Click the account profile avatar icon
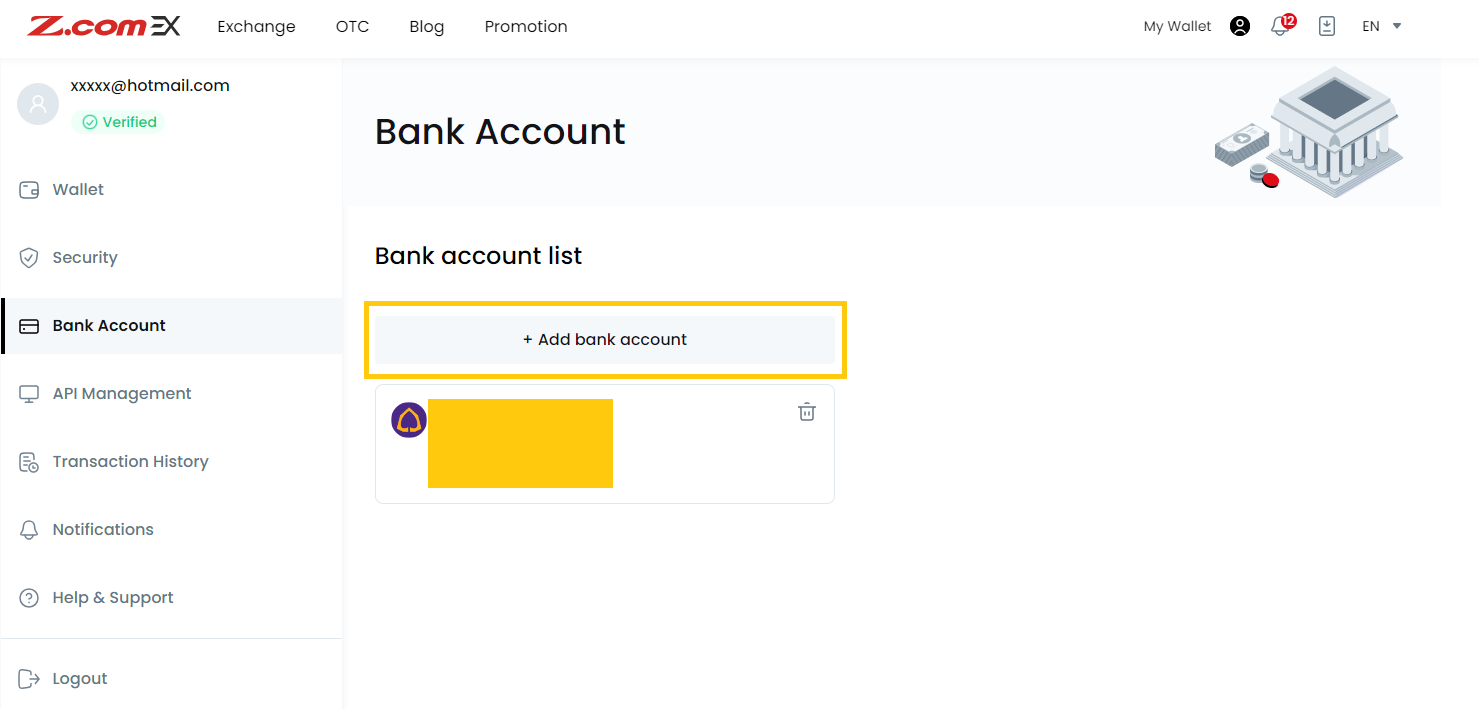 [1240, 25]
